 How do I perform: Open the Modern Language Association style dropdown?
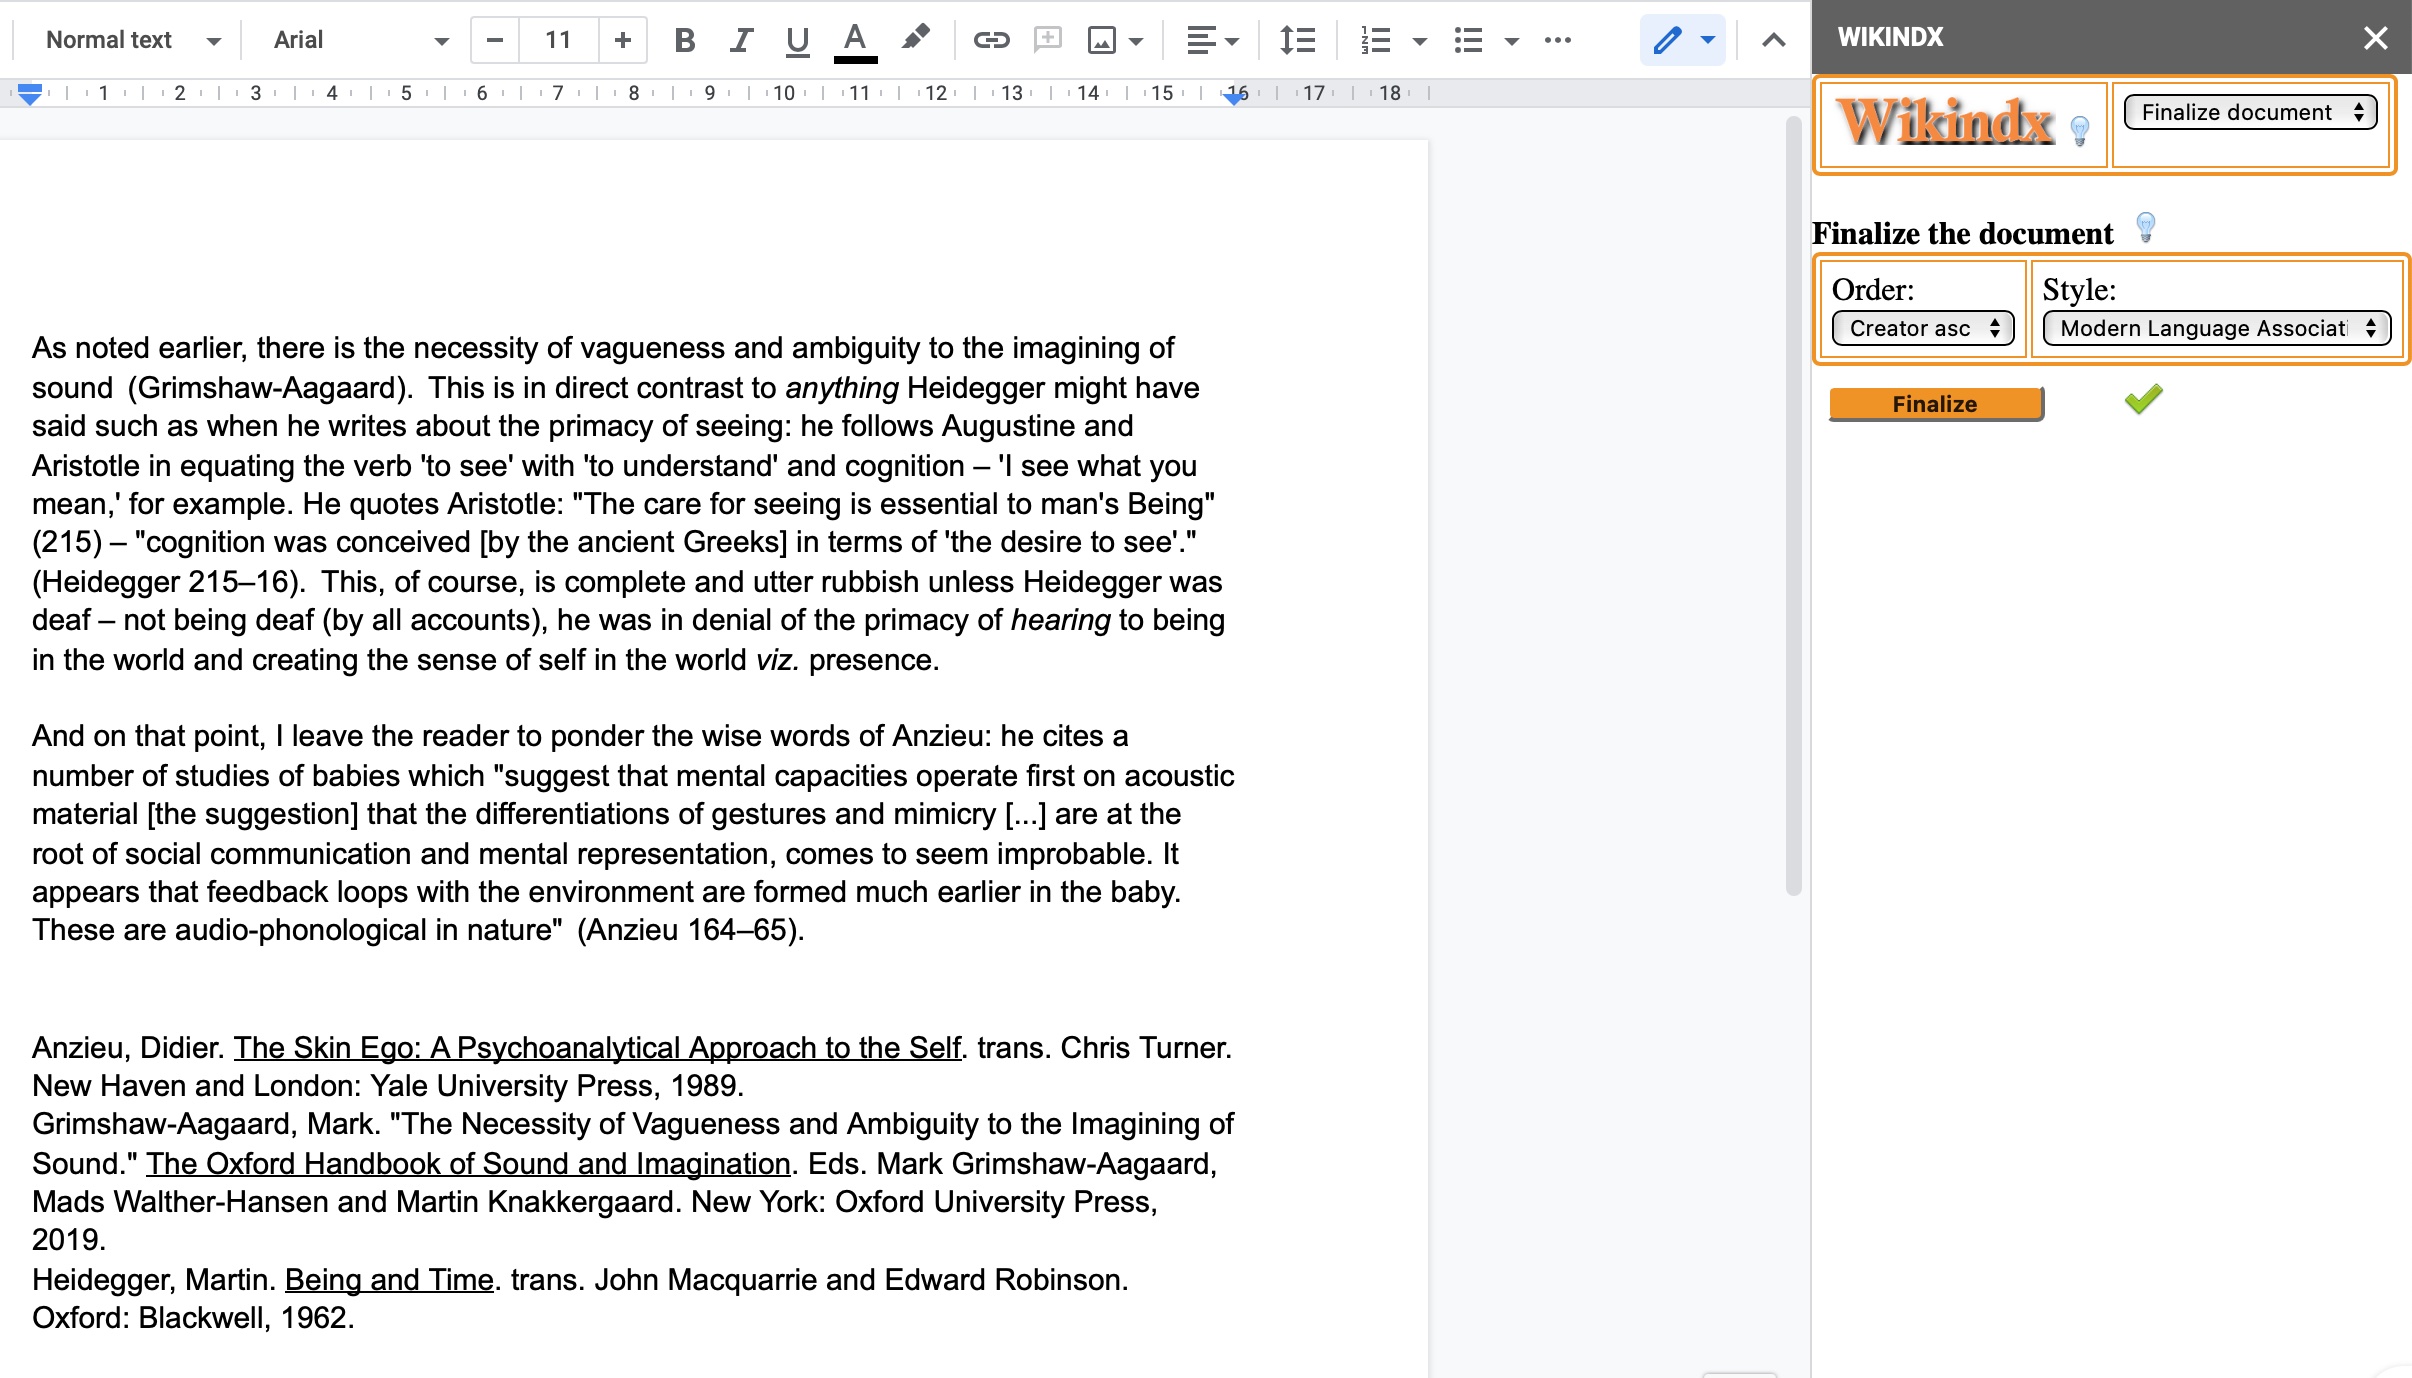pos(2215,328)
